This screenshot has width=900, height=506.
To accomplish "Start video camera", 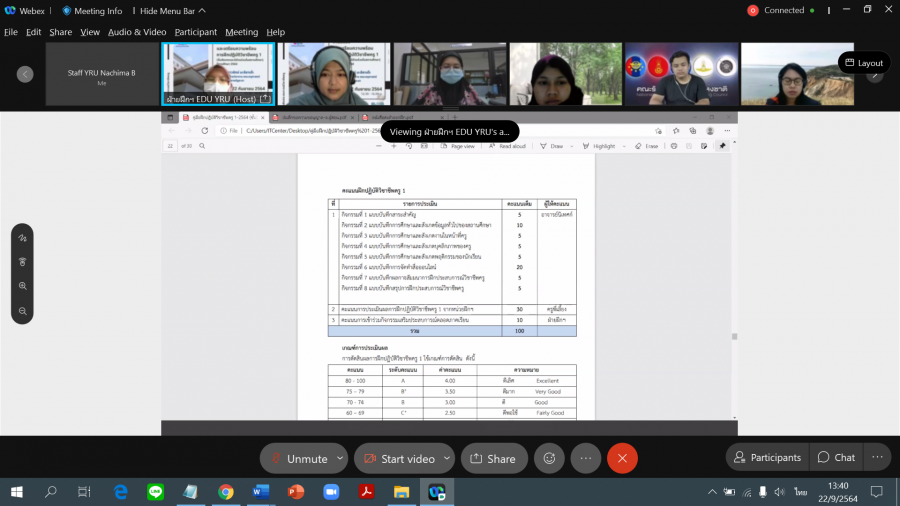I will [397, 458].
